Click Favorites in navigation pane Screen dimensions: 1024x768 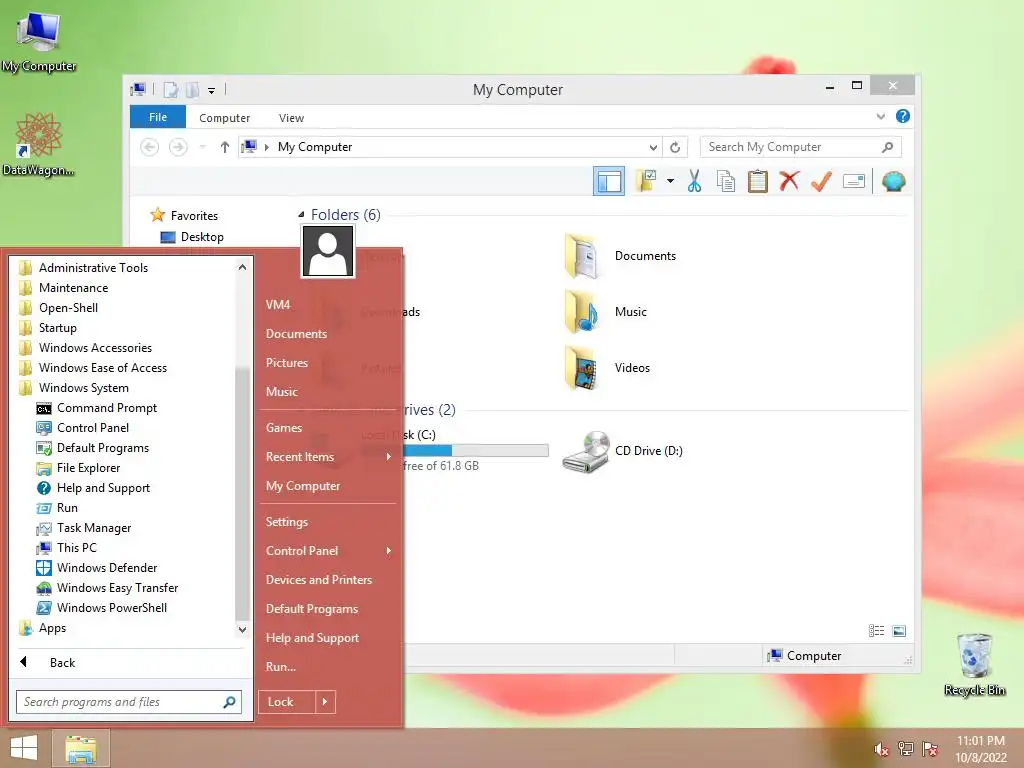click(x=194, y=216)
